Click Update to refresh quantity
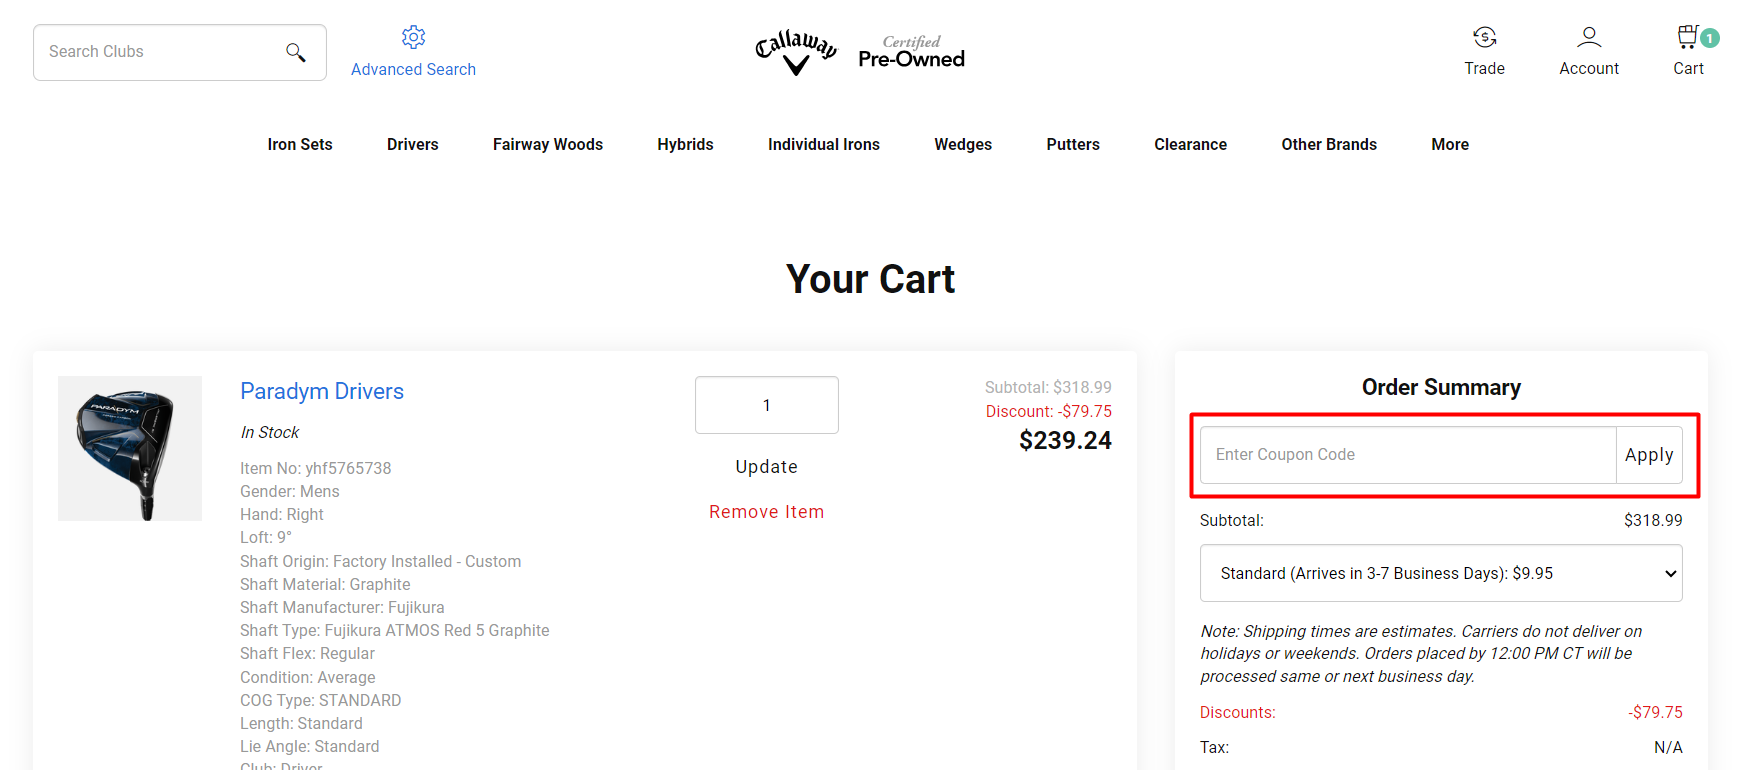Screen dimensions: 1755x770 tap(766, 466)
